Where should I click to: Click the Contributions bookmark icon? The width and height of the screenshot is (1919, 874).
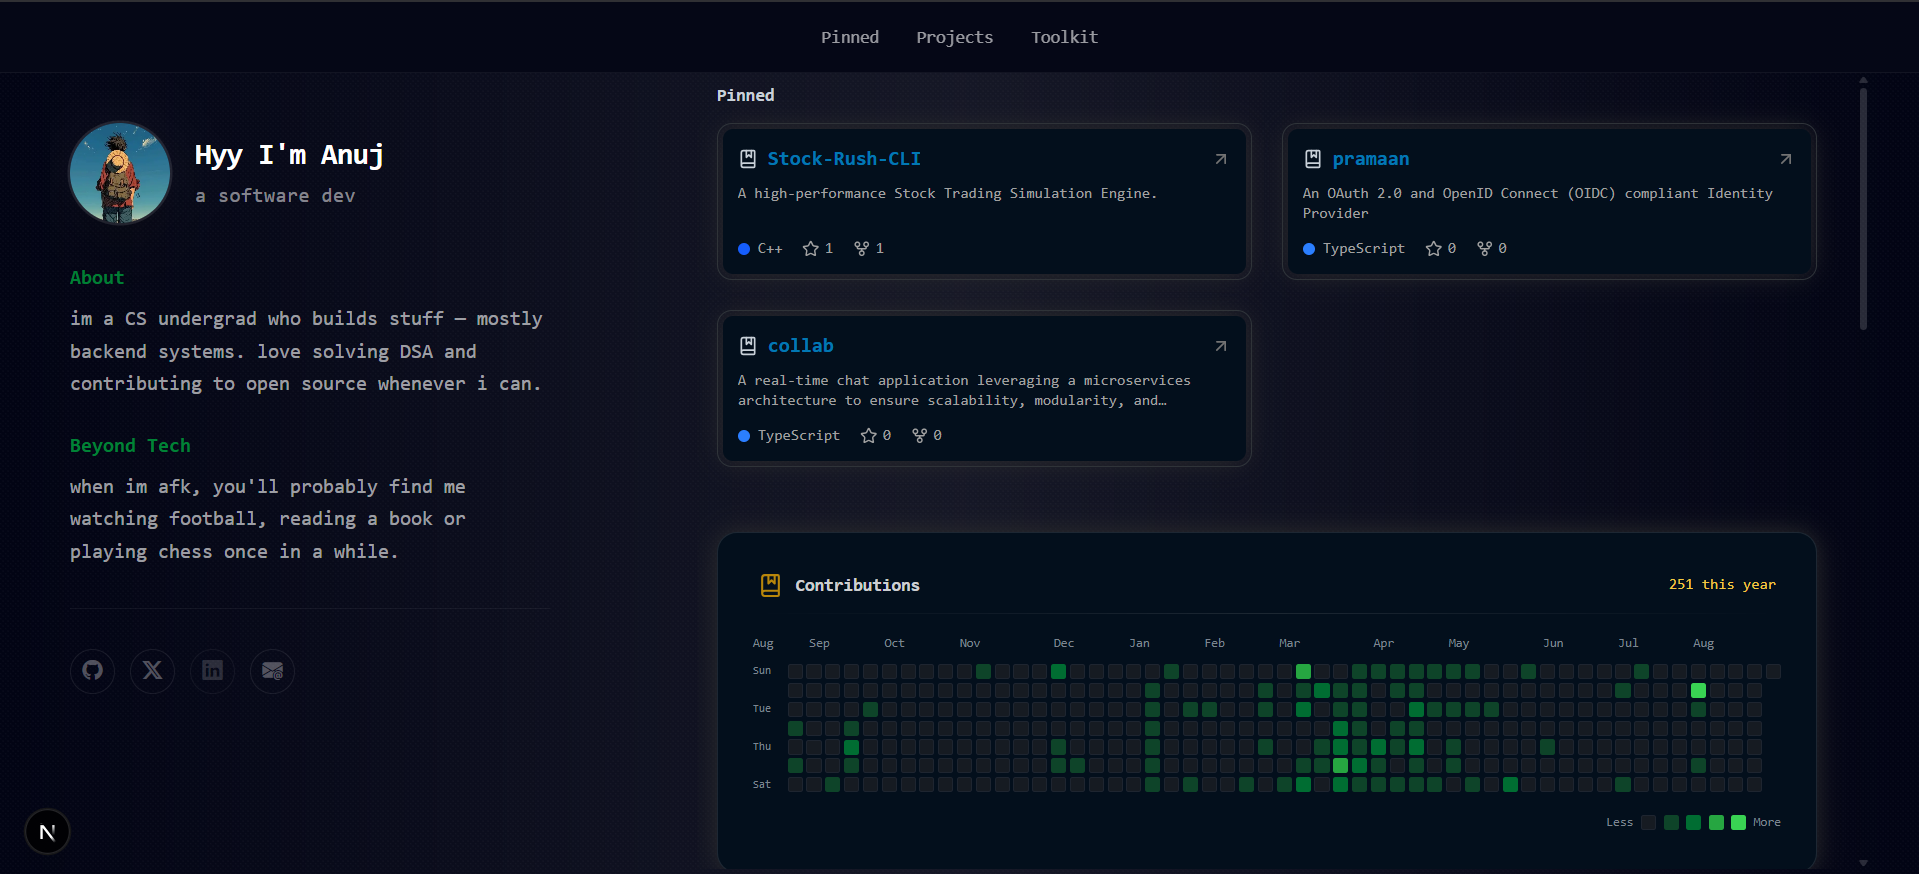(770, 585)
